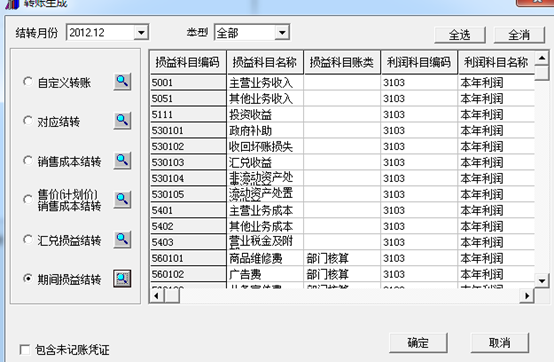Open magnifier icon beside 自定义转账
Viewport: 555px width, 363px height.
(122, 82)
